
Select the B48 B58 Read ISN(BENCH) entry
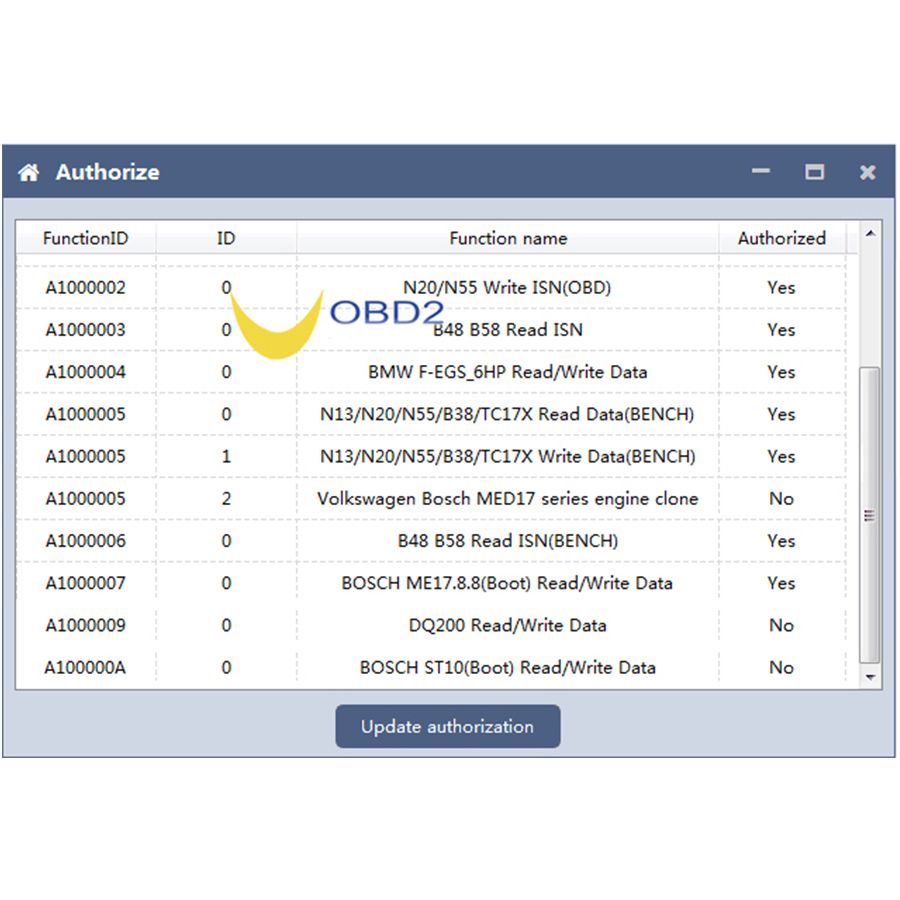(507, 541)
